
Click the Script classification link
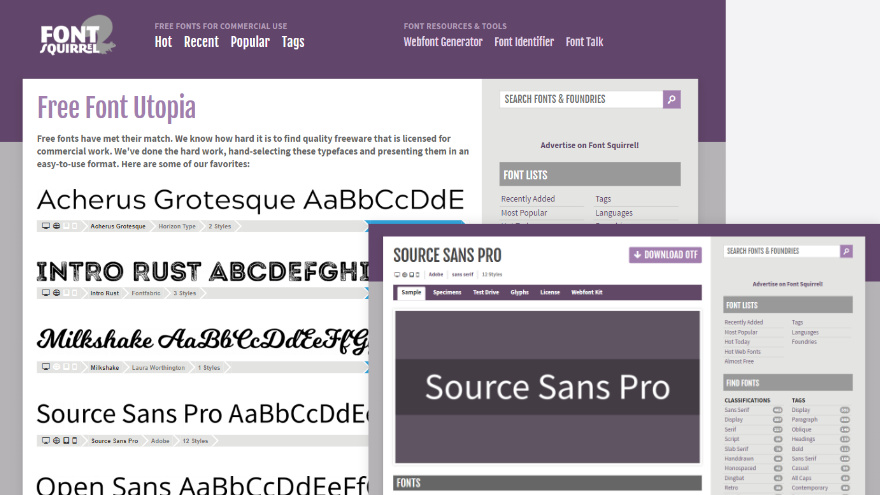pyautogui.click(x=733, y=437)
